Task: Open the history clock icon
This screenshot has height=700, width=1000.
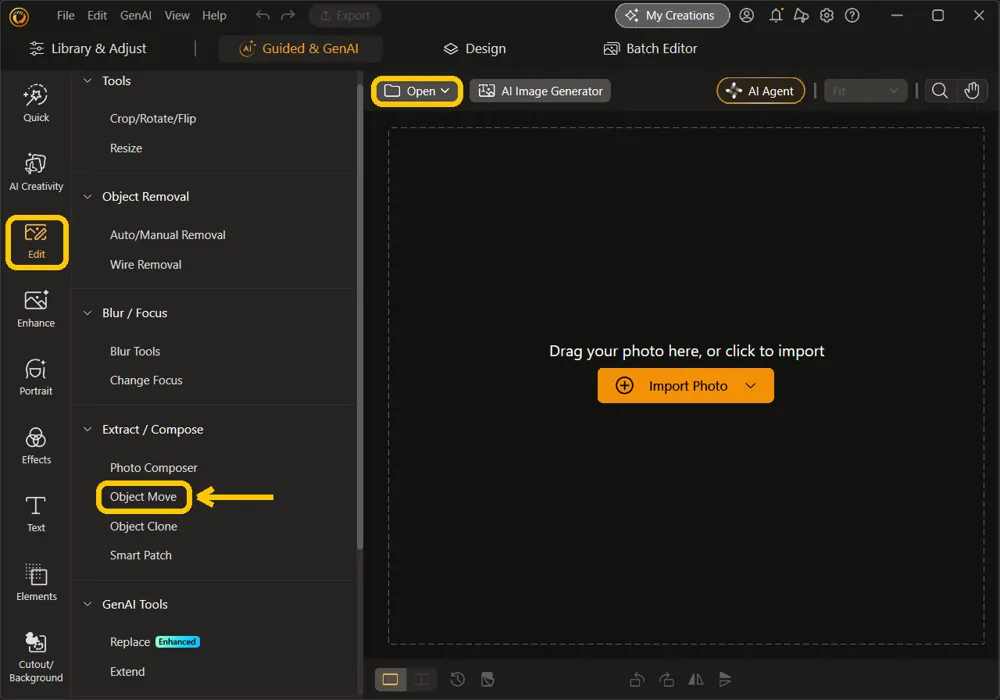Action: [x=457, y=680]
